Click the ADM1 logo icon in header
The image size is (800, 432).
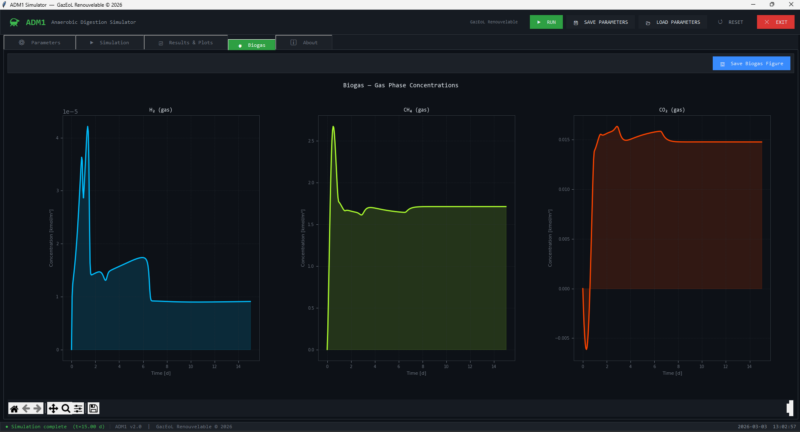[x=15, y=21]
